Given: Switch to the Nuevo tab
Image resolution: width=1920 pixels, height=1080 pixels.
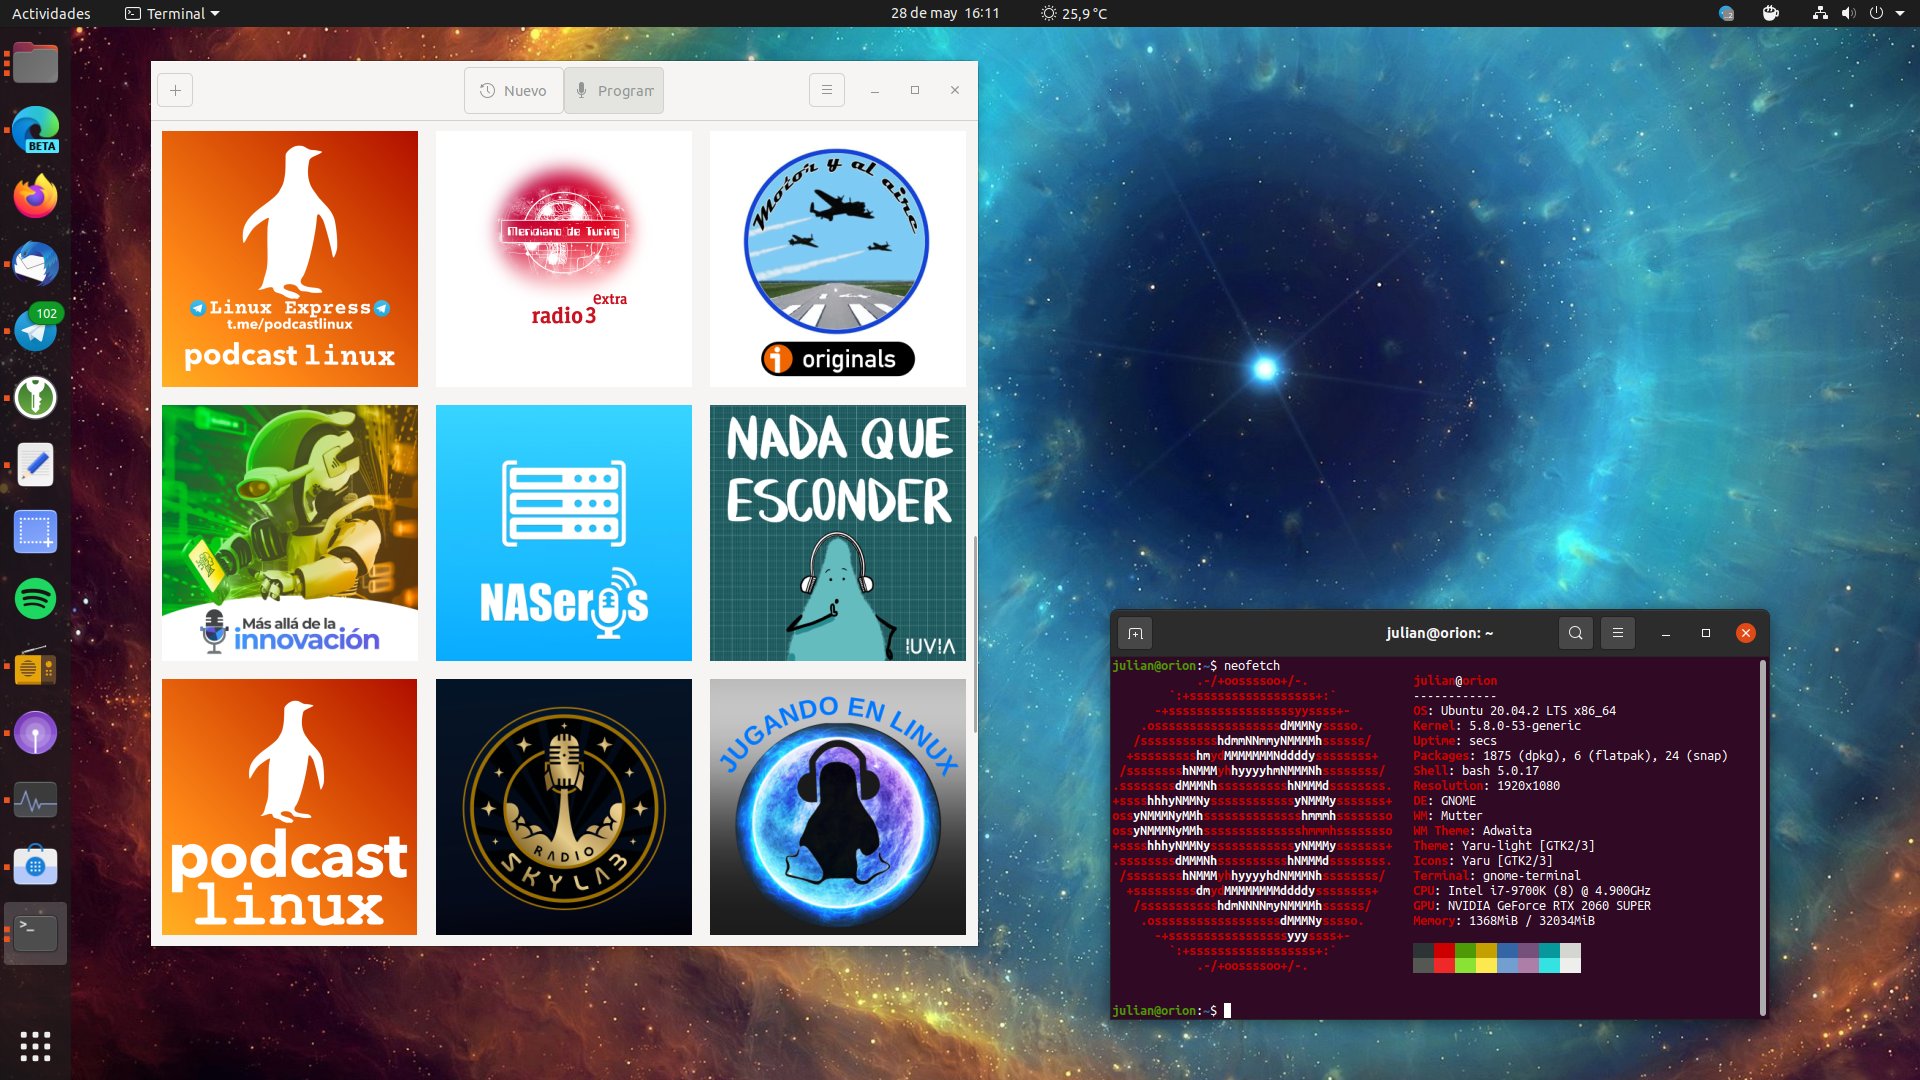Looking at the screenshot, I should 514,90.
